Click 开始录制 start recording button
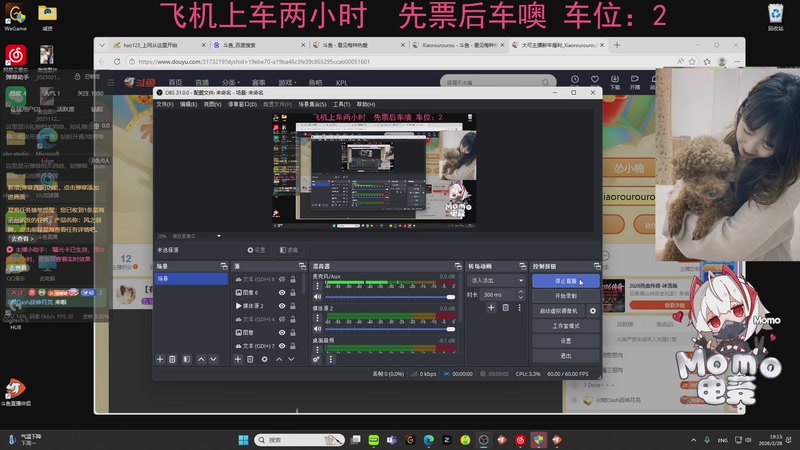The width and height of the screenshot is (800, 450). pyautogui.click(x=565, y=296)
